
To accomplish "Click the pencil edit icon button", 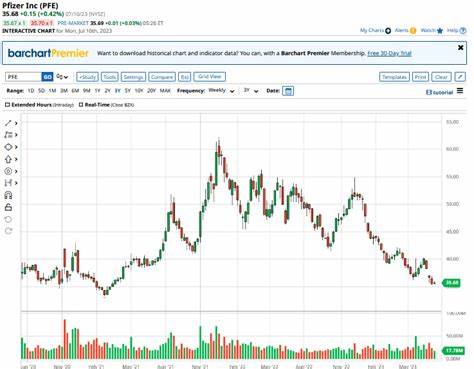I will (x=460, y=77).
